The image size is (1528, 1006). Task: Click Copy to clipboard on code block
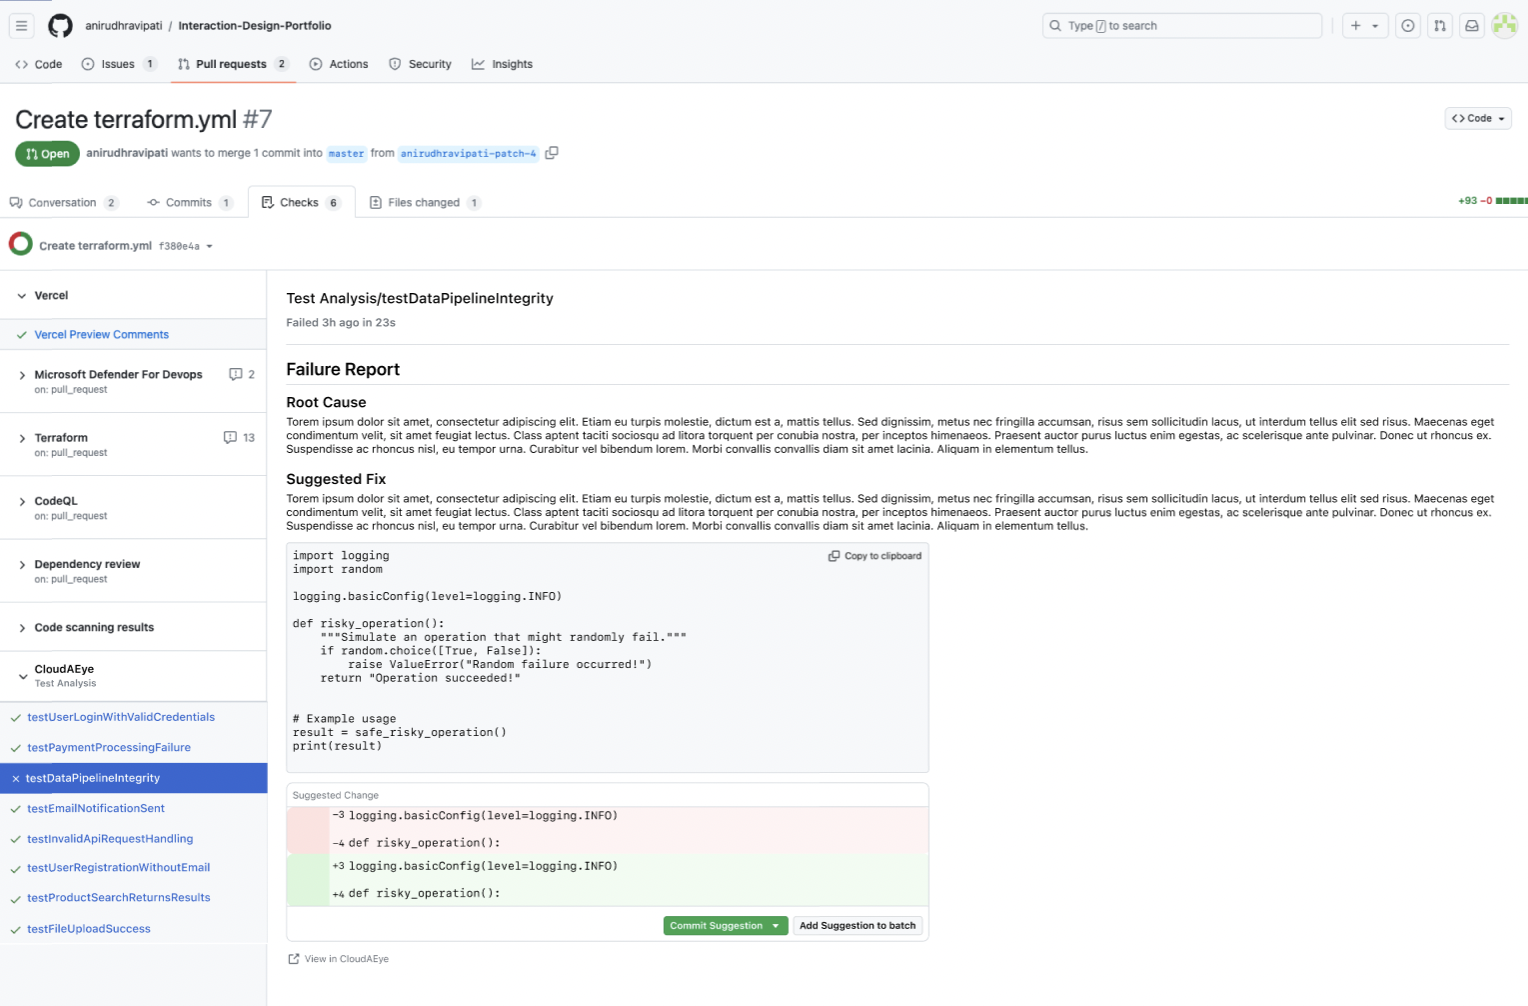[x=875, y=556]
